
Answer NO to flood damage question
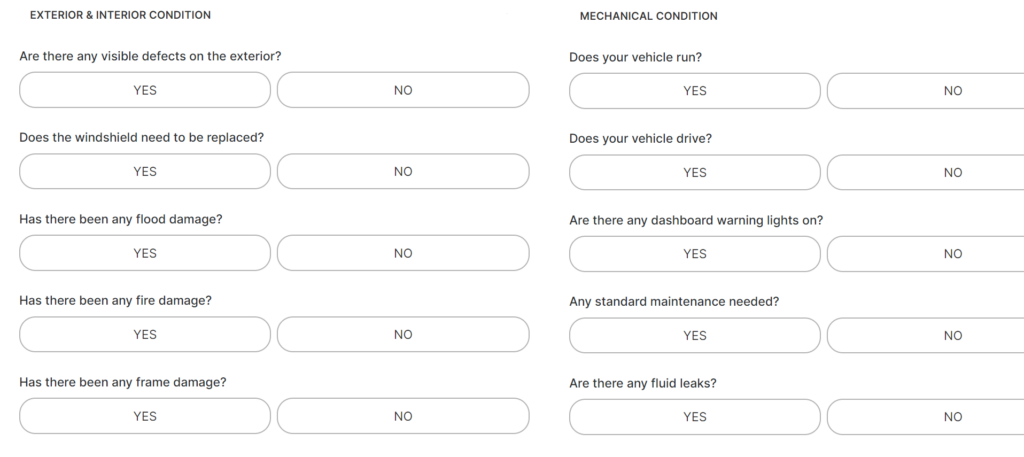point(403,253)
